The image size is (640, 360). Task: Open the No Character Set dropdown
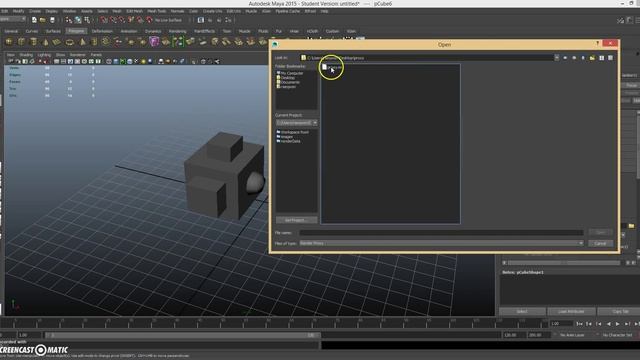tap(617, 335)
